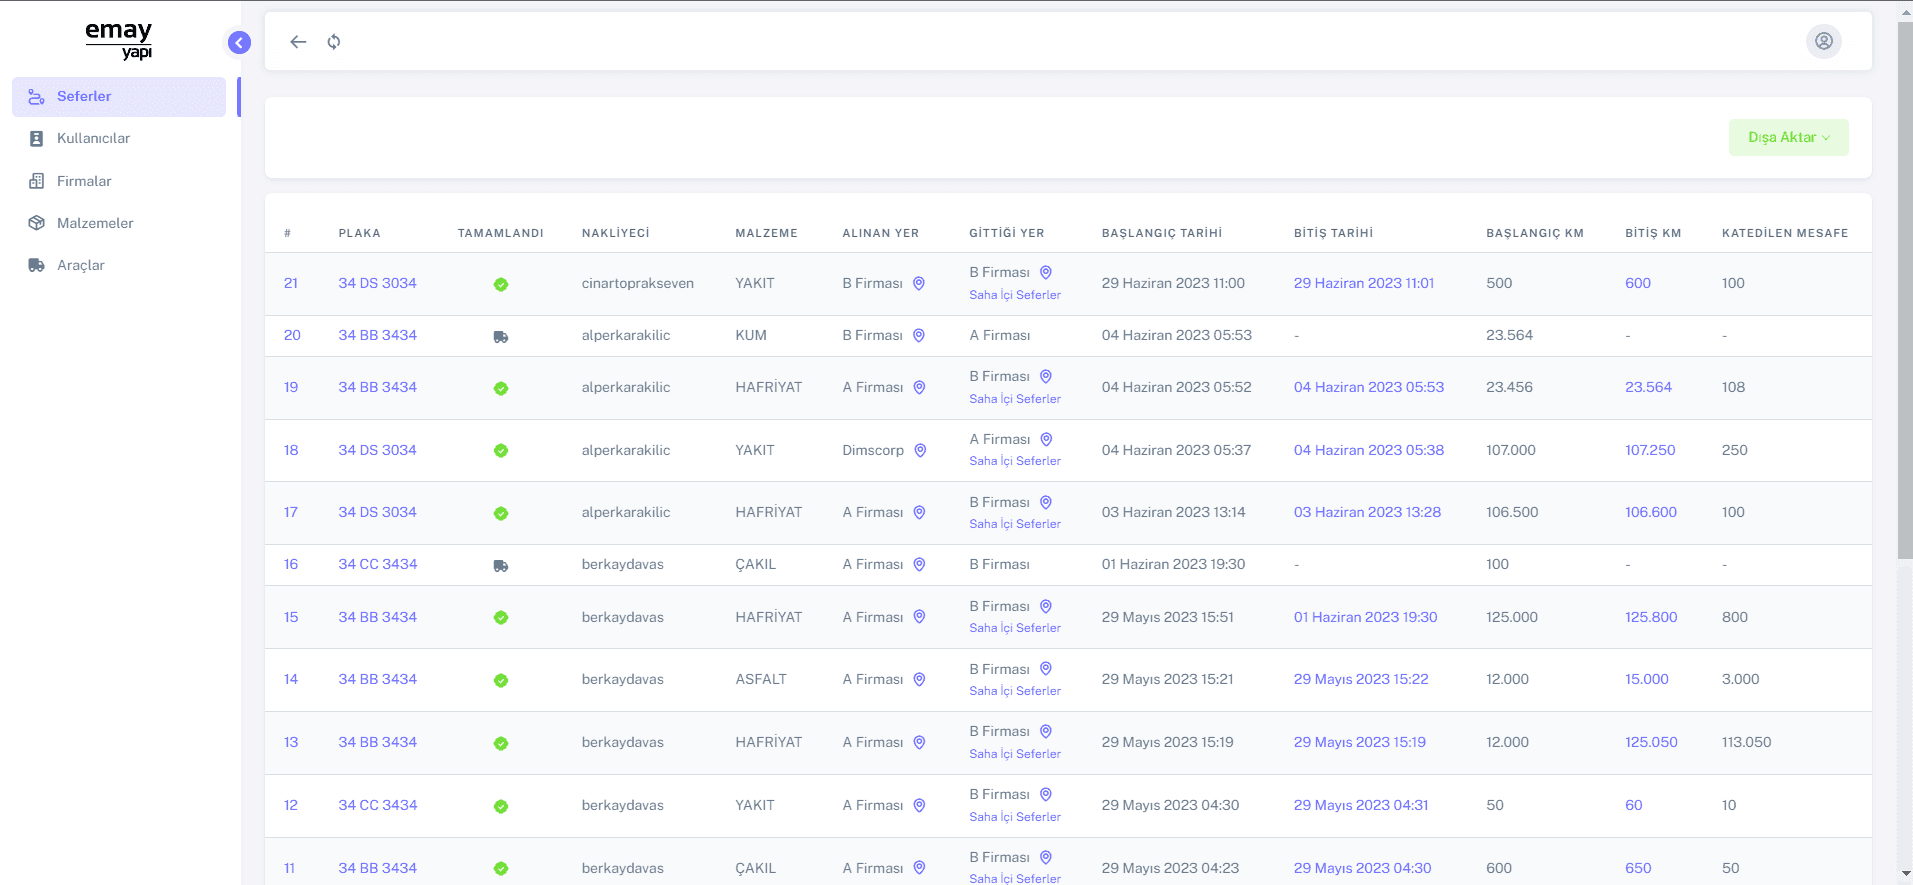
Task: Click green completed check in row 21
Action: [x=501, y=284]
